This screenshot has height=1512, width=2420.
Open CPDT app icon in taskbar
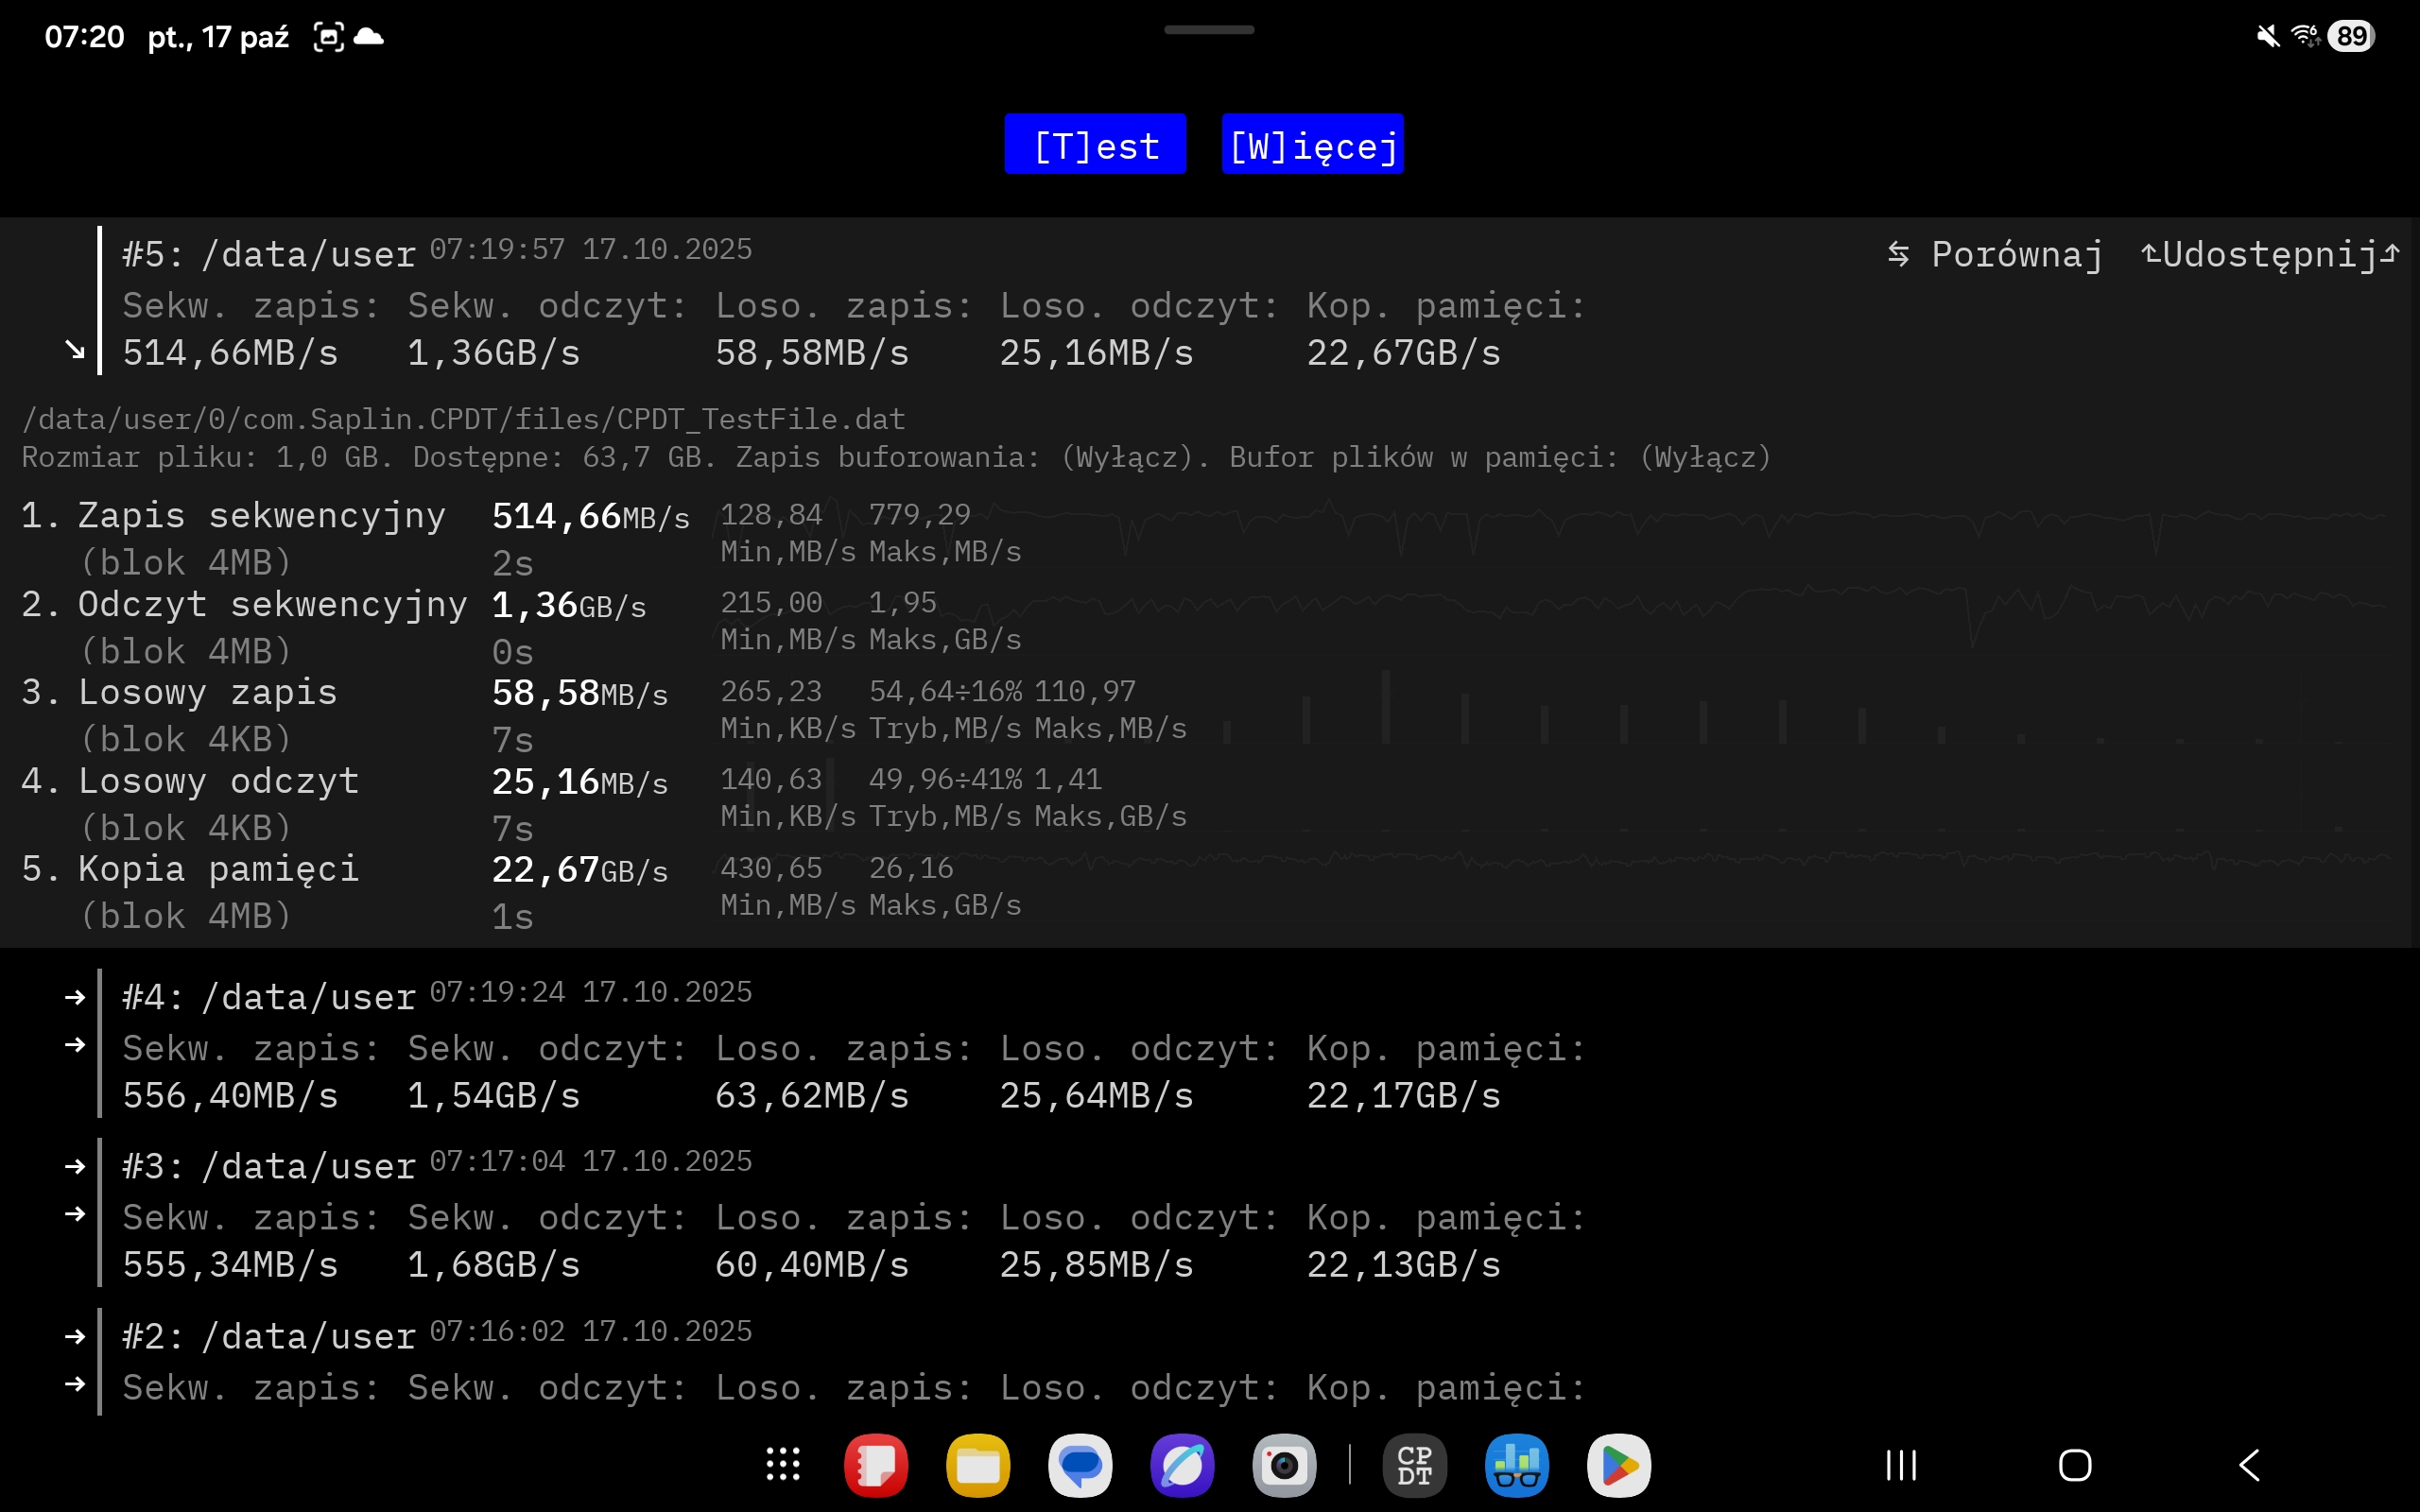[x=1414, y=1466]
